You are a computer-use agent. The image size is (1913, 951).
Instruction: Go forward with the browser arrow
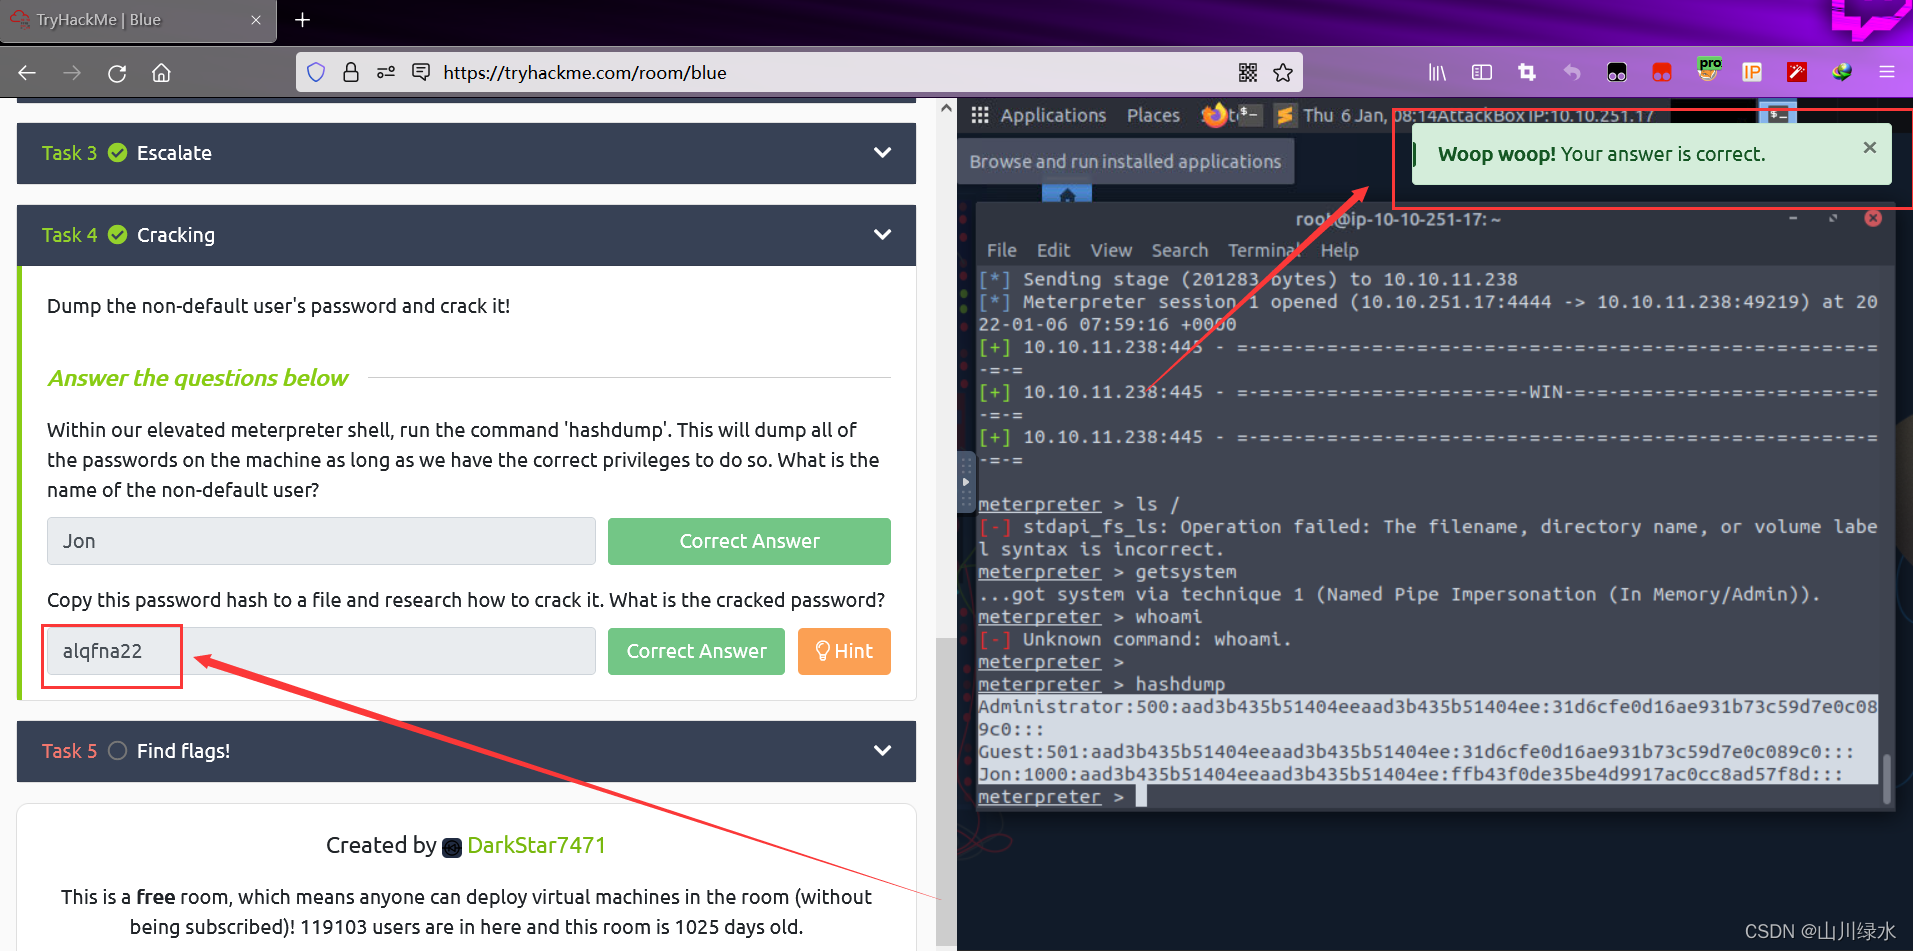click(72, 73)
